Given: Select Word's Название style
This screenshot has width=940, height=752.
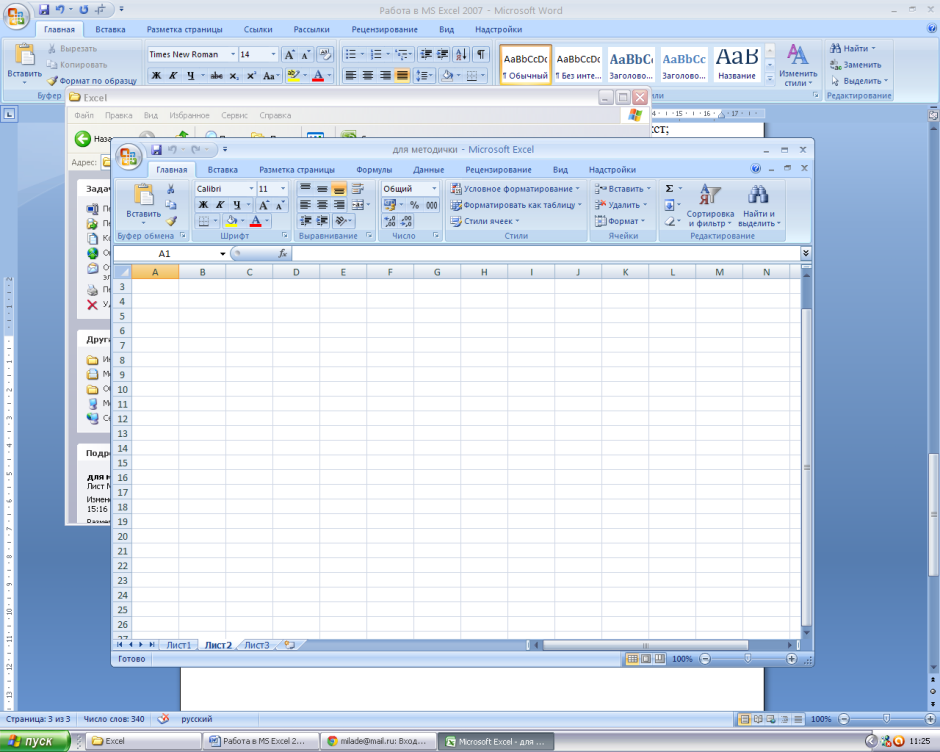Looking at the screenshot, I should 737,64.
